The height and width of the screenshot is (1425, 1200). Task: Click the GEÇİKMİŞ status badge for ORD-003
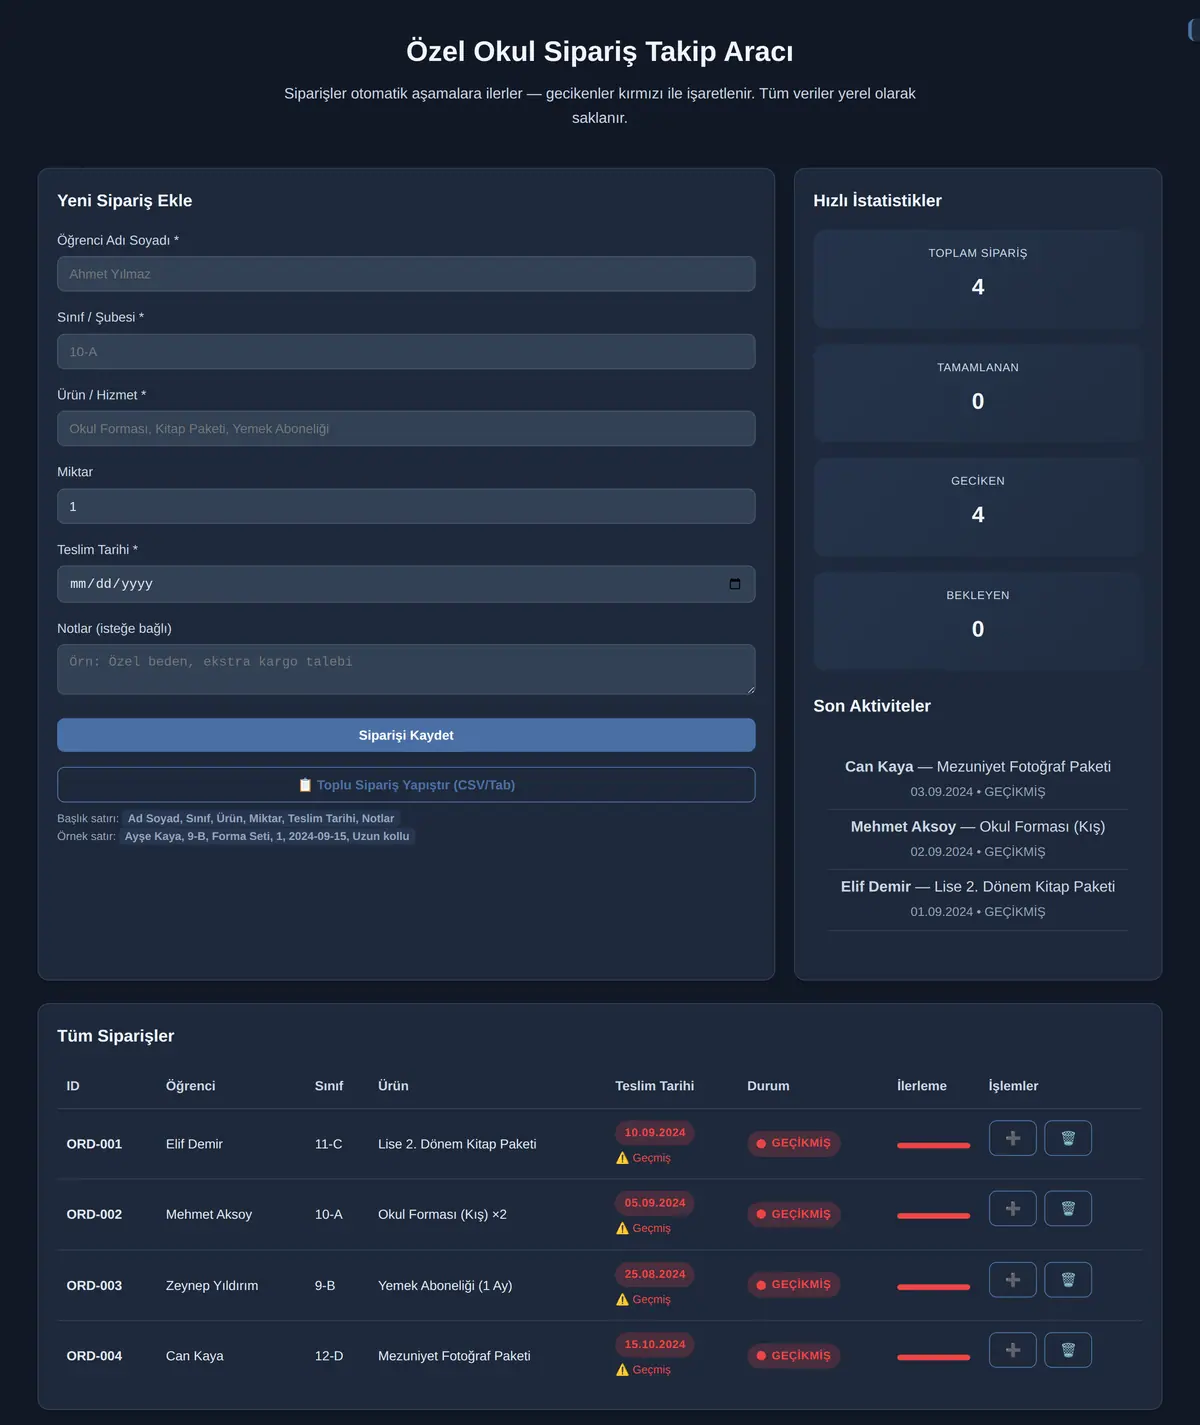pyautogui.click(x=794, y=1285)
